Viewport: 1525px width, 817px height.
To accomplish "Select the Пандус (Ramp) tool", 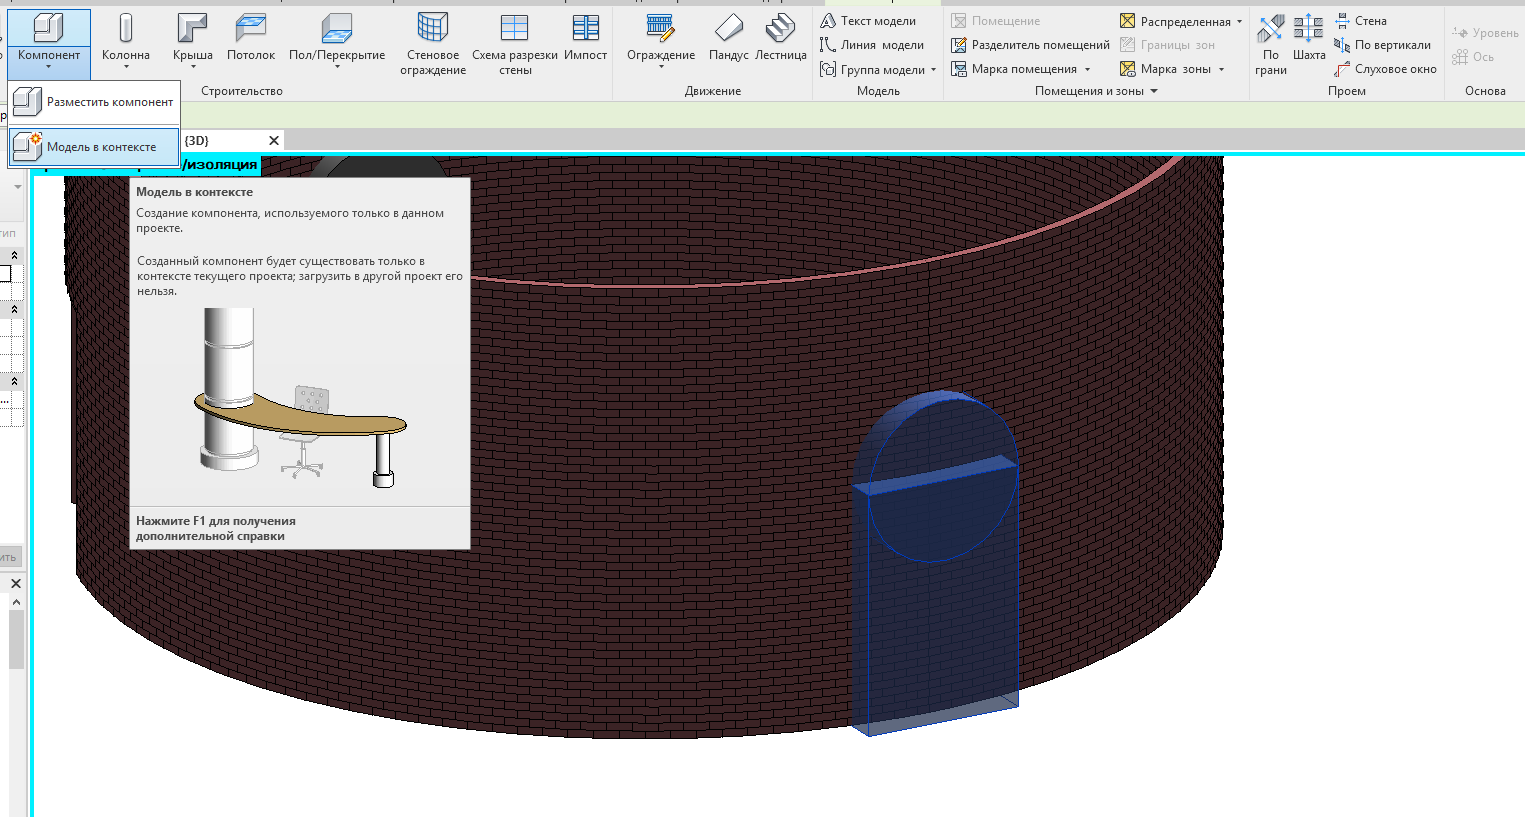I will click(728, 29).
